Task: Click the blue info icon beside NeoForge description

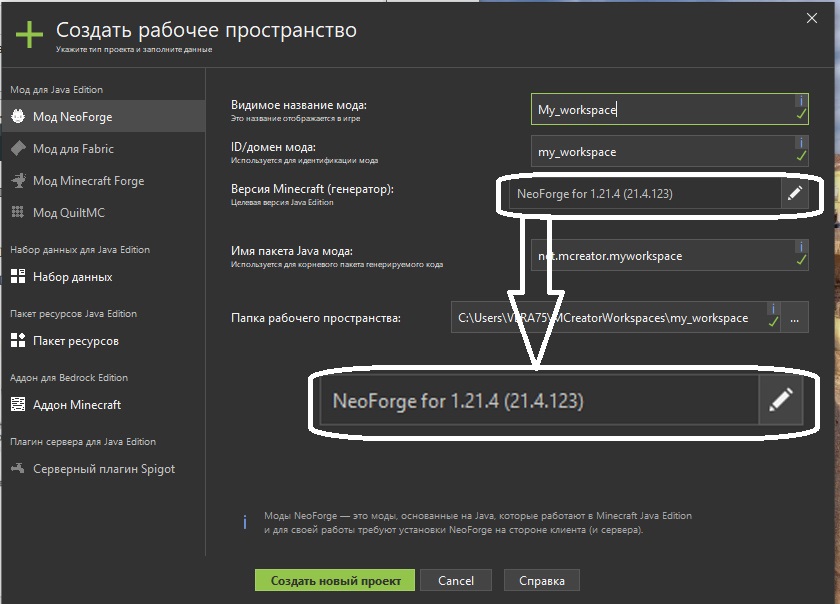Action: (x=245, y=522)
